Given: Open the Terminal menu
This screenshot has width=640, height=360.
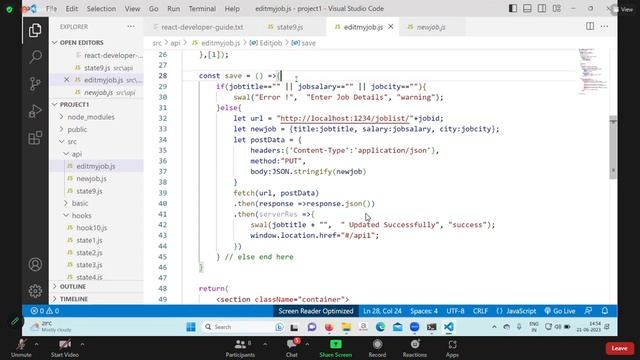Looking at the screenshot, I should [x=202, y=9].
